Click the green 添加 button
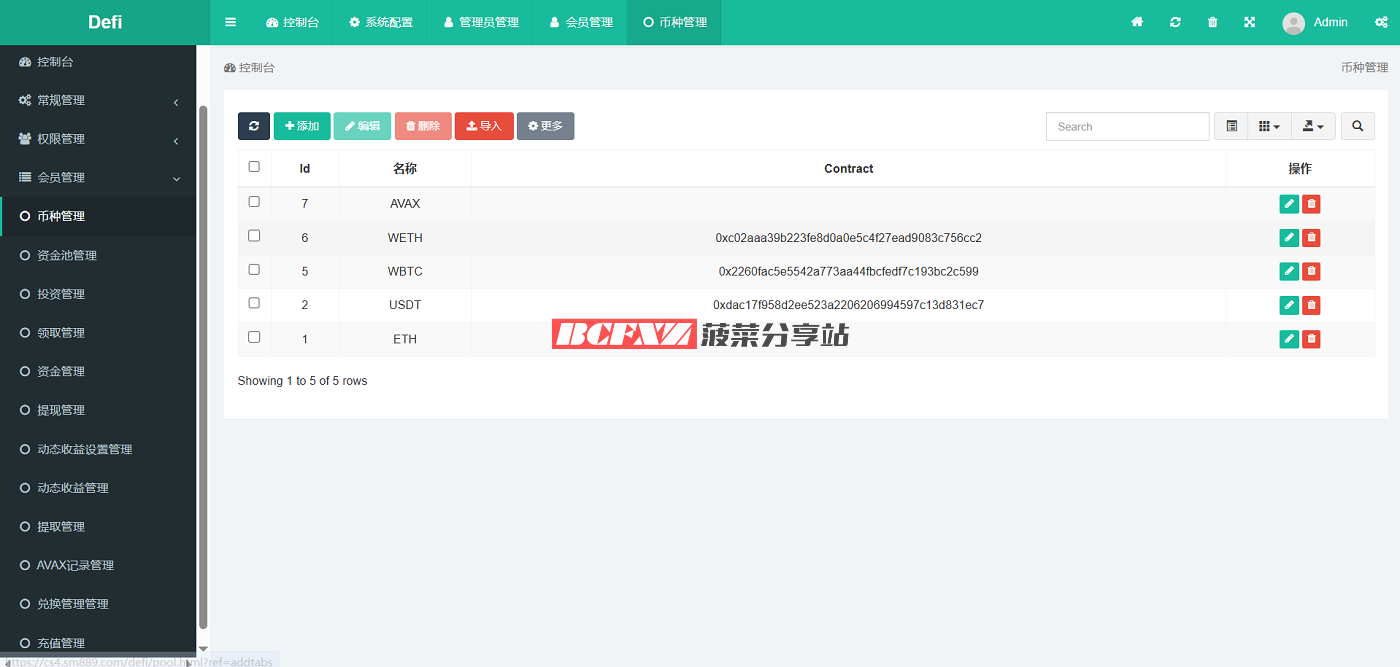Screen dimensions: 1400x667 click(x=302, y=126)
